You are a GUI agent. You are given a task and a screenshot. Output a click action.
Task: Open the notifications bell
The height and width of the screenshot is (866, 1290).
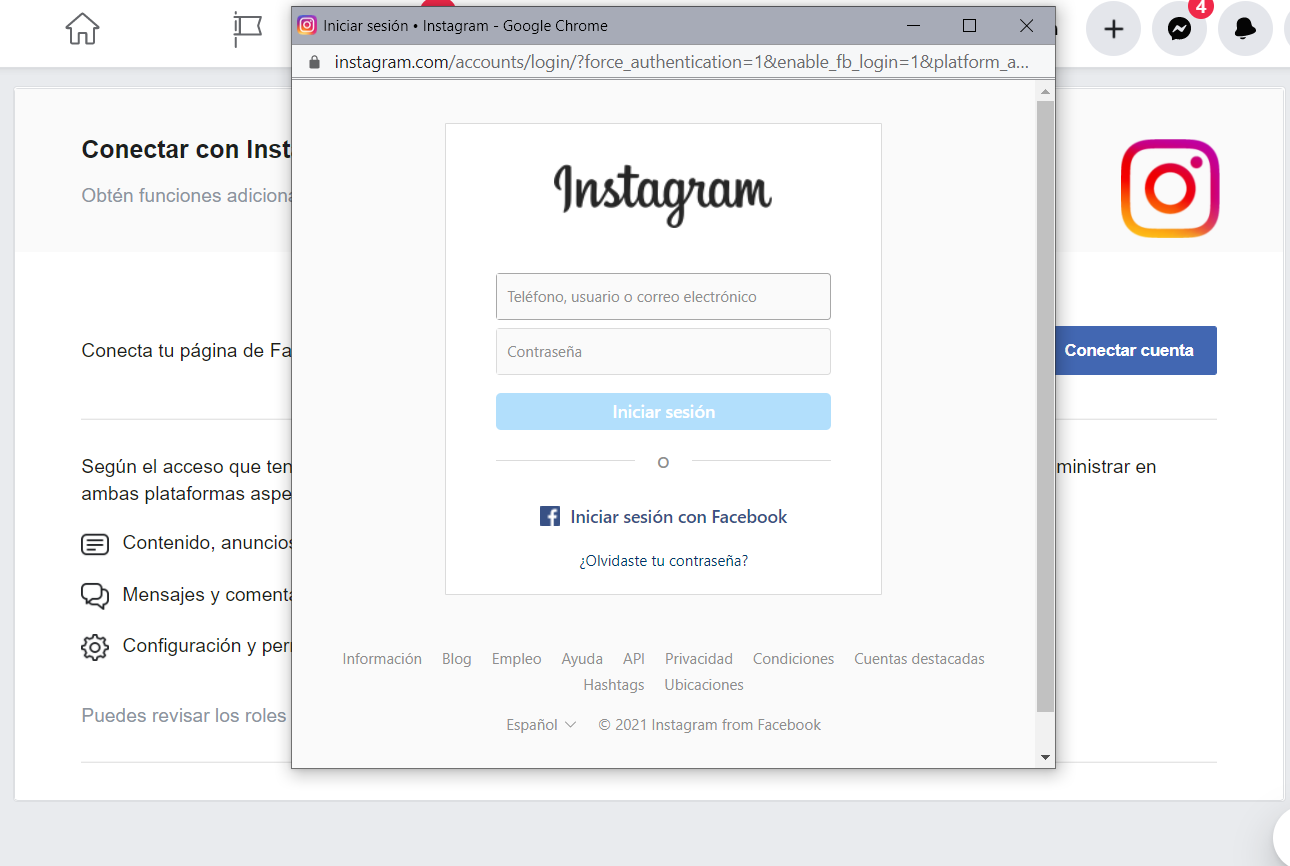tap(1245, 29)
